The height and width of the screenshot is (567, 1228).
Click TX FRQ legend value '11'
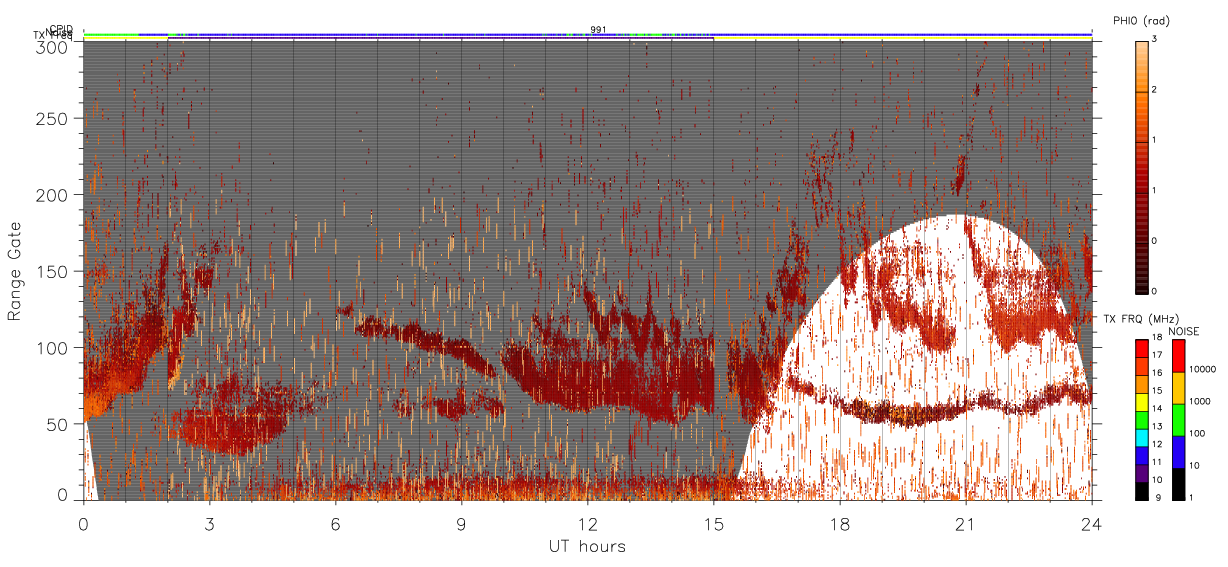(x=1158, y=463)
